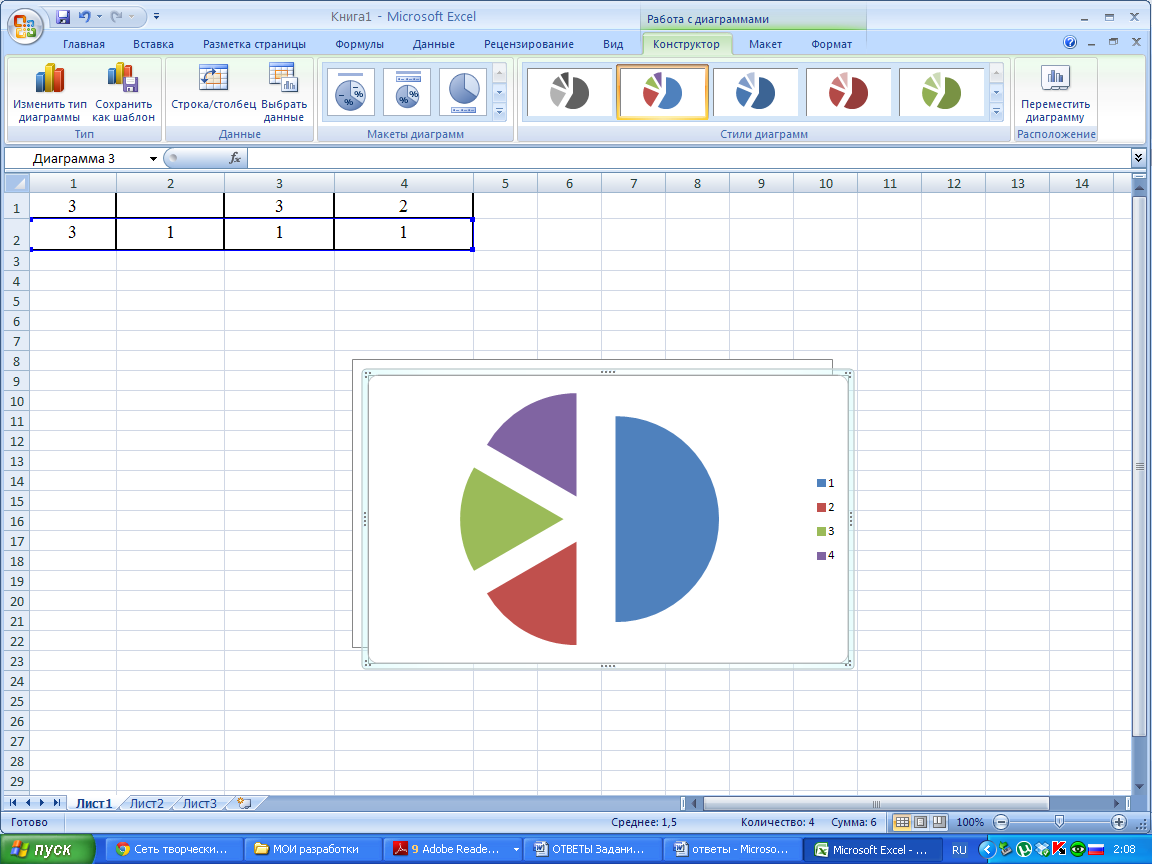Click legend entry 4 in chart
Screen dimensions: 1152x864
click(x=826, y=555)
